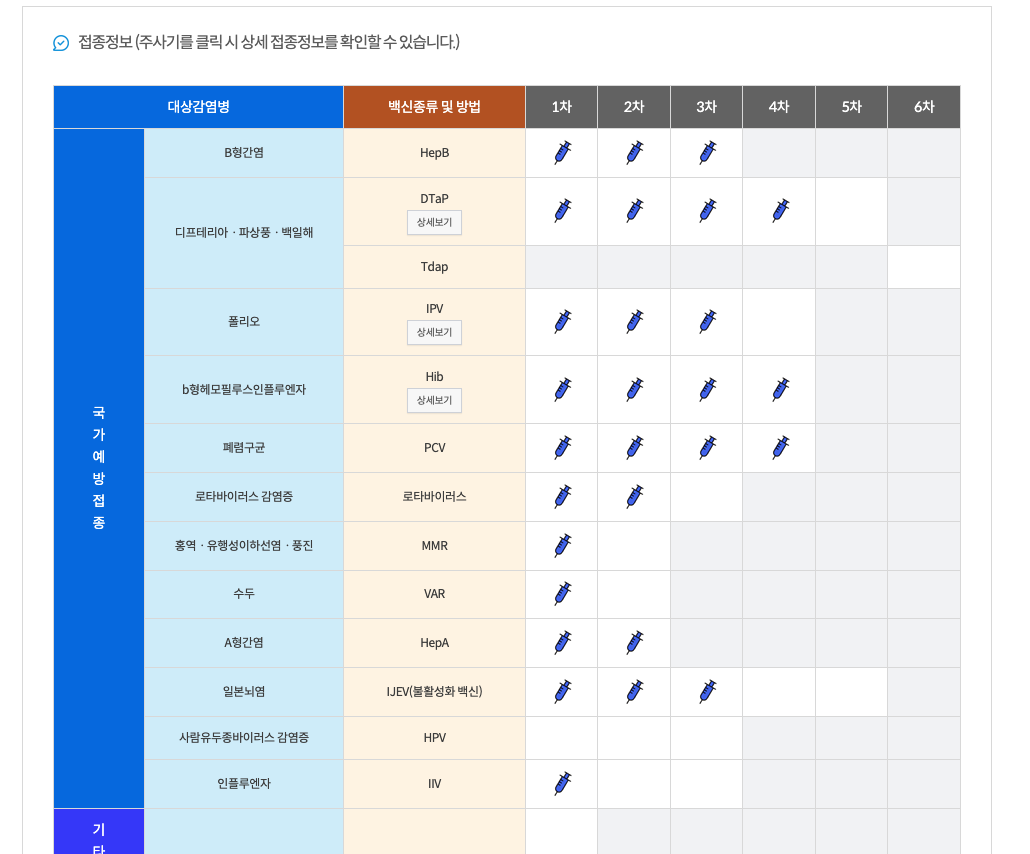Open PCV 2차 syringe details
Screen dimensions: 1030x854
point(635,447)
